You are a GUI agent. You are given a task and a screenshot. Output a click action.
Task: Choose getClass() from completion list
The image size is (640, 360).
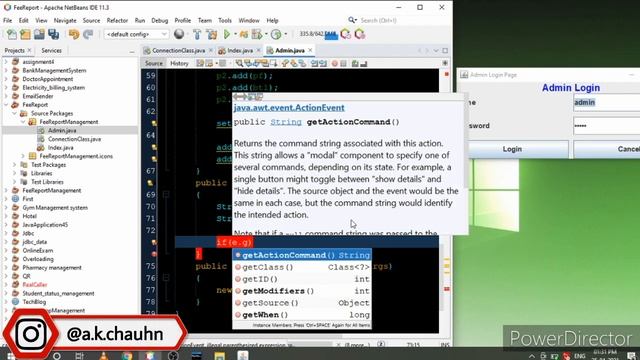302,267
